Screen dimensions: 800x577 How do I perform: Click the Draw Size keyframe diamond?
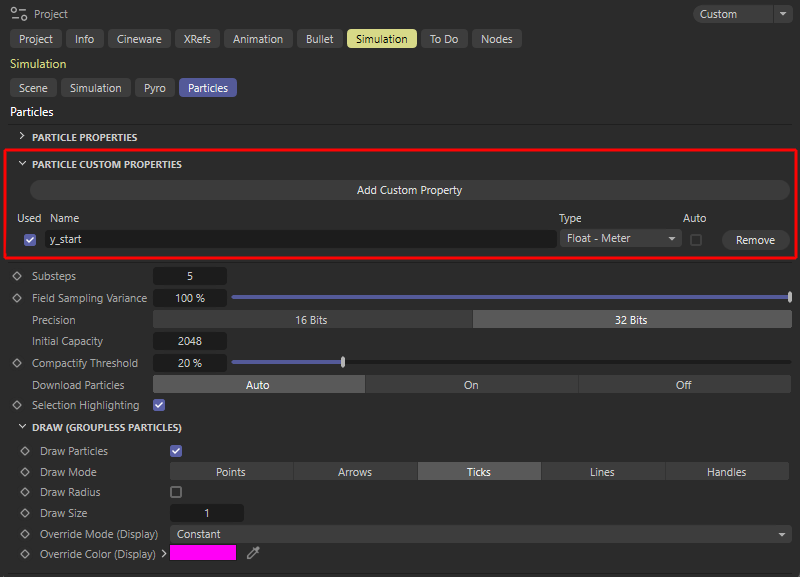[25, 513]
